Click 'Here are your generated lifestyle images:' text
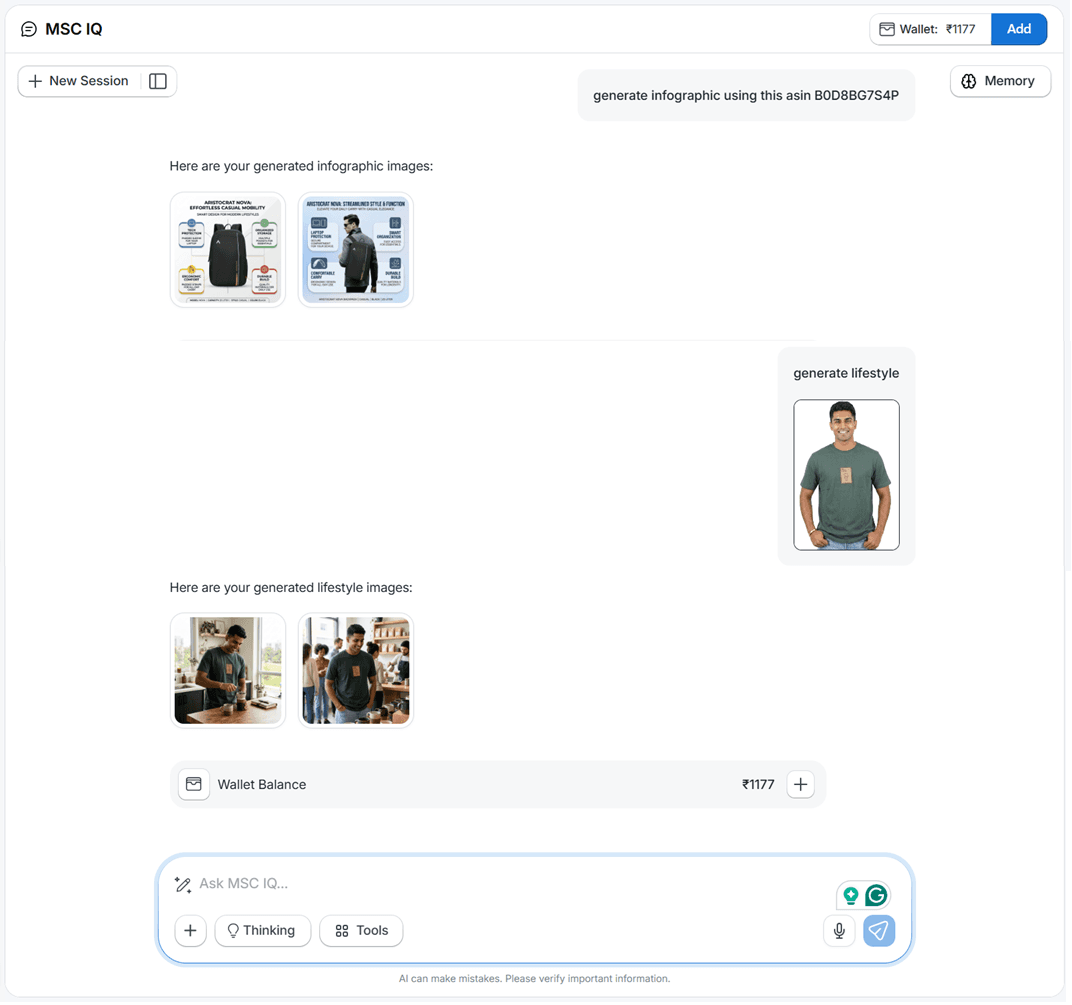The image size is (1072, 1005). [x=291, y=587]
